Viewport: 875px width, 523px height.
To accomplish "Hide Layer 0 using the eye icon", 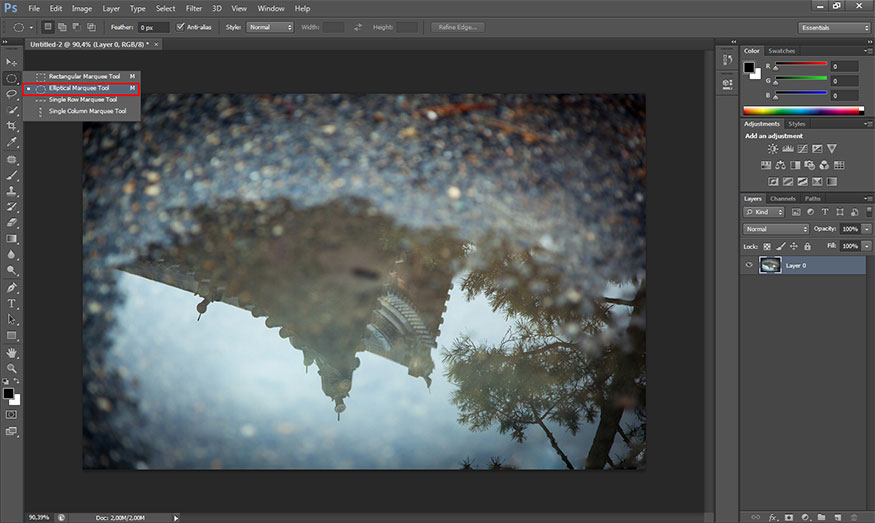I will click(x=749, y=265).
